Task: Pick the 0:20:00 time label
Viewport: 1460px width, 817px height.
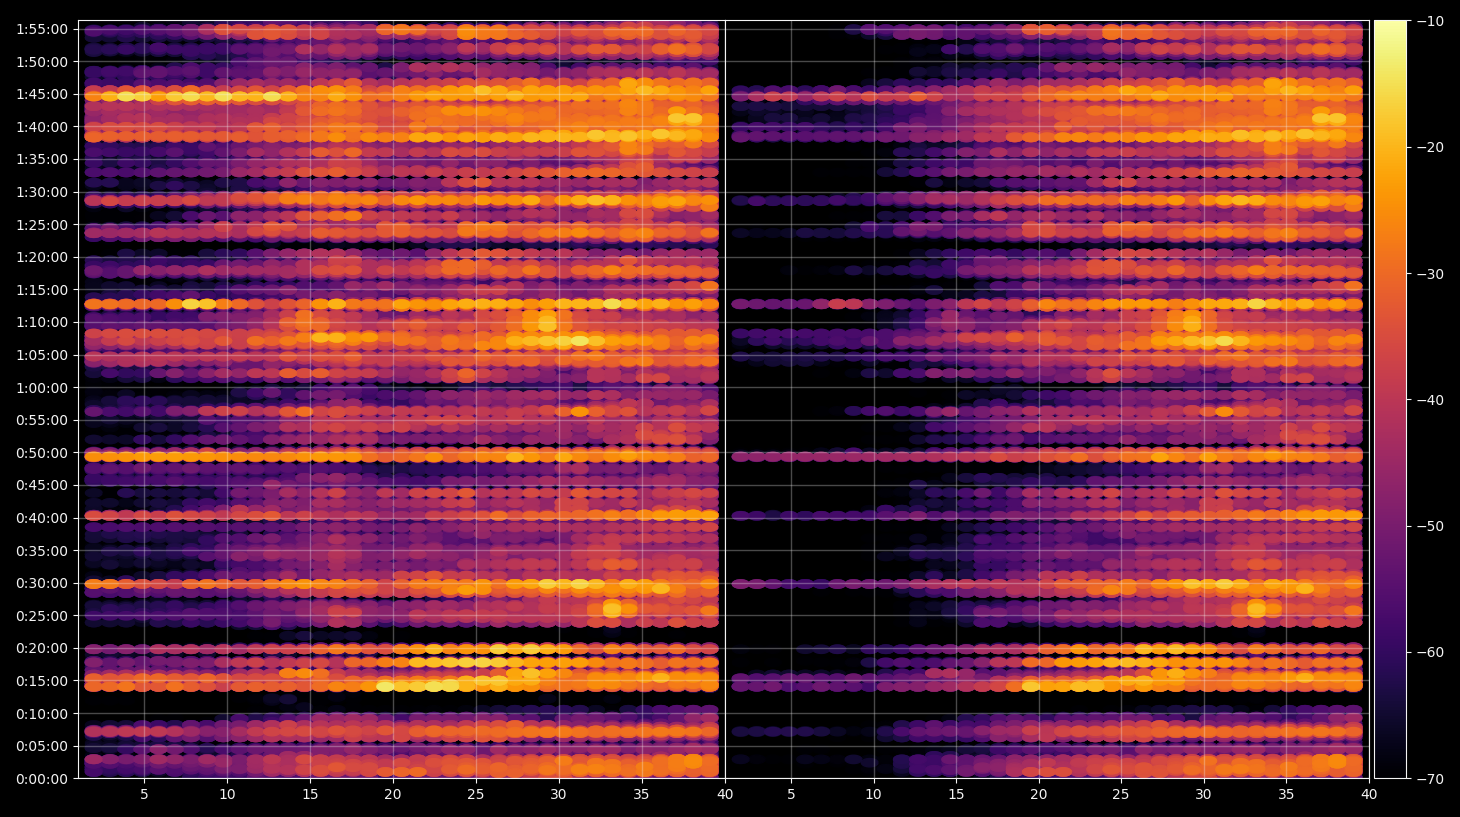Action: [42, 648]
